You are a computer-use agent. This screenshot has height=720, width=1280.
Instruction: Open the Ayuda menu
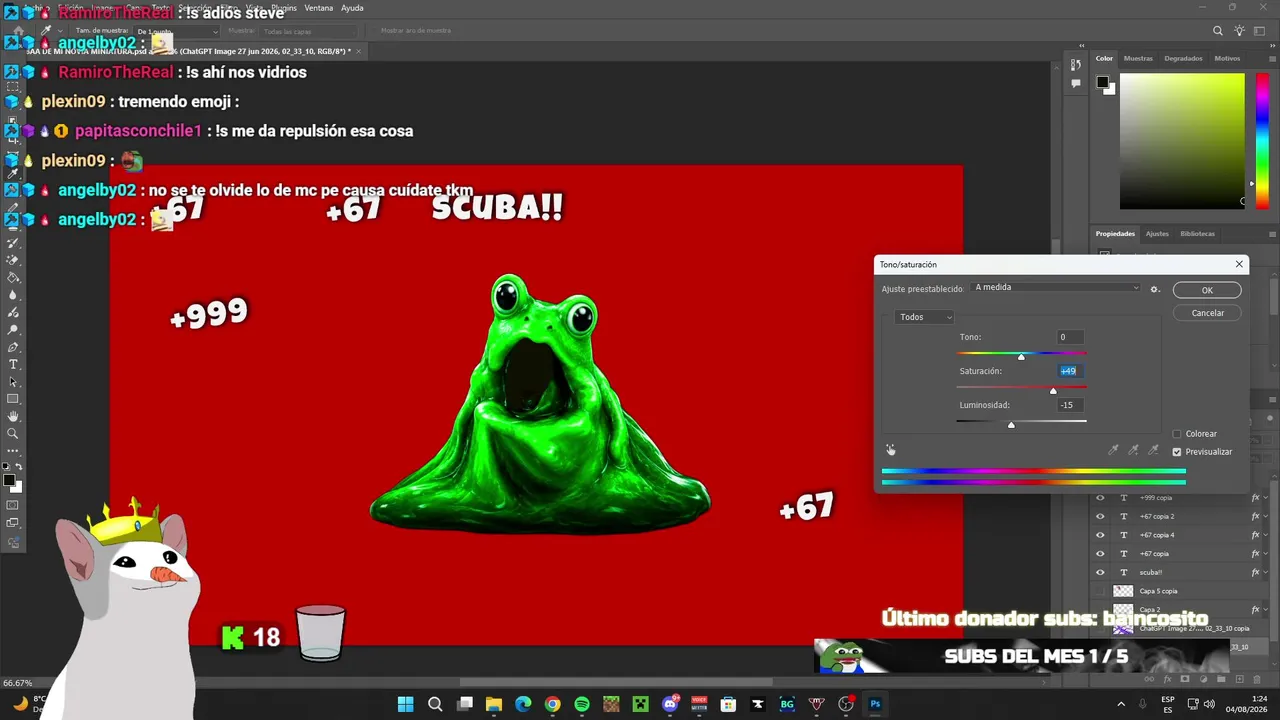[352, 8]
